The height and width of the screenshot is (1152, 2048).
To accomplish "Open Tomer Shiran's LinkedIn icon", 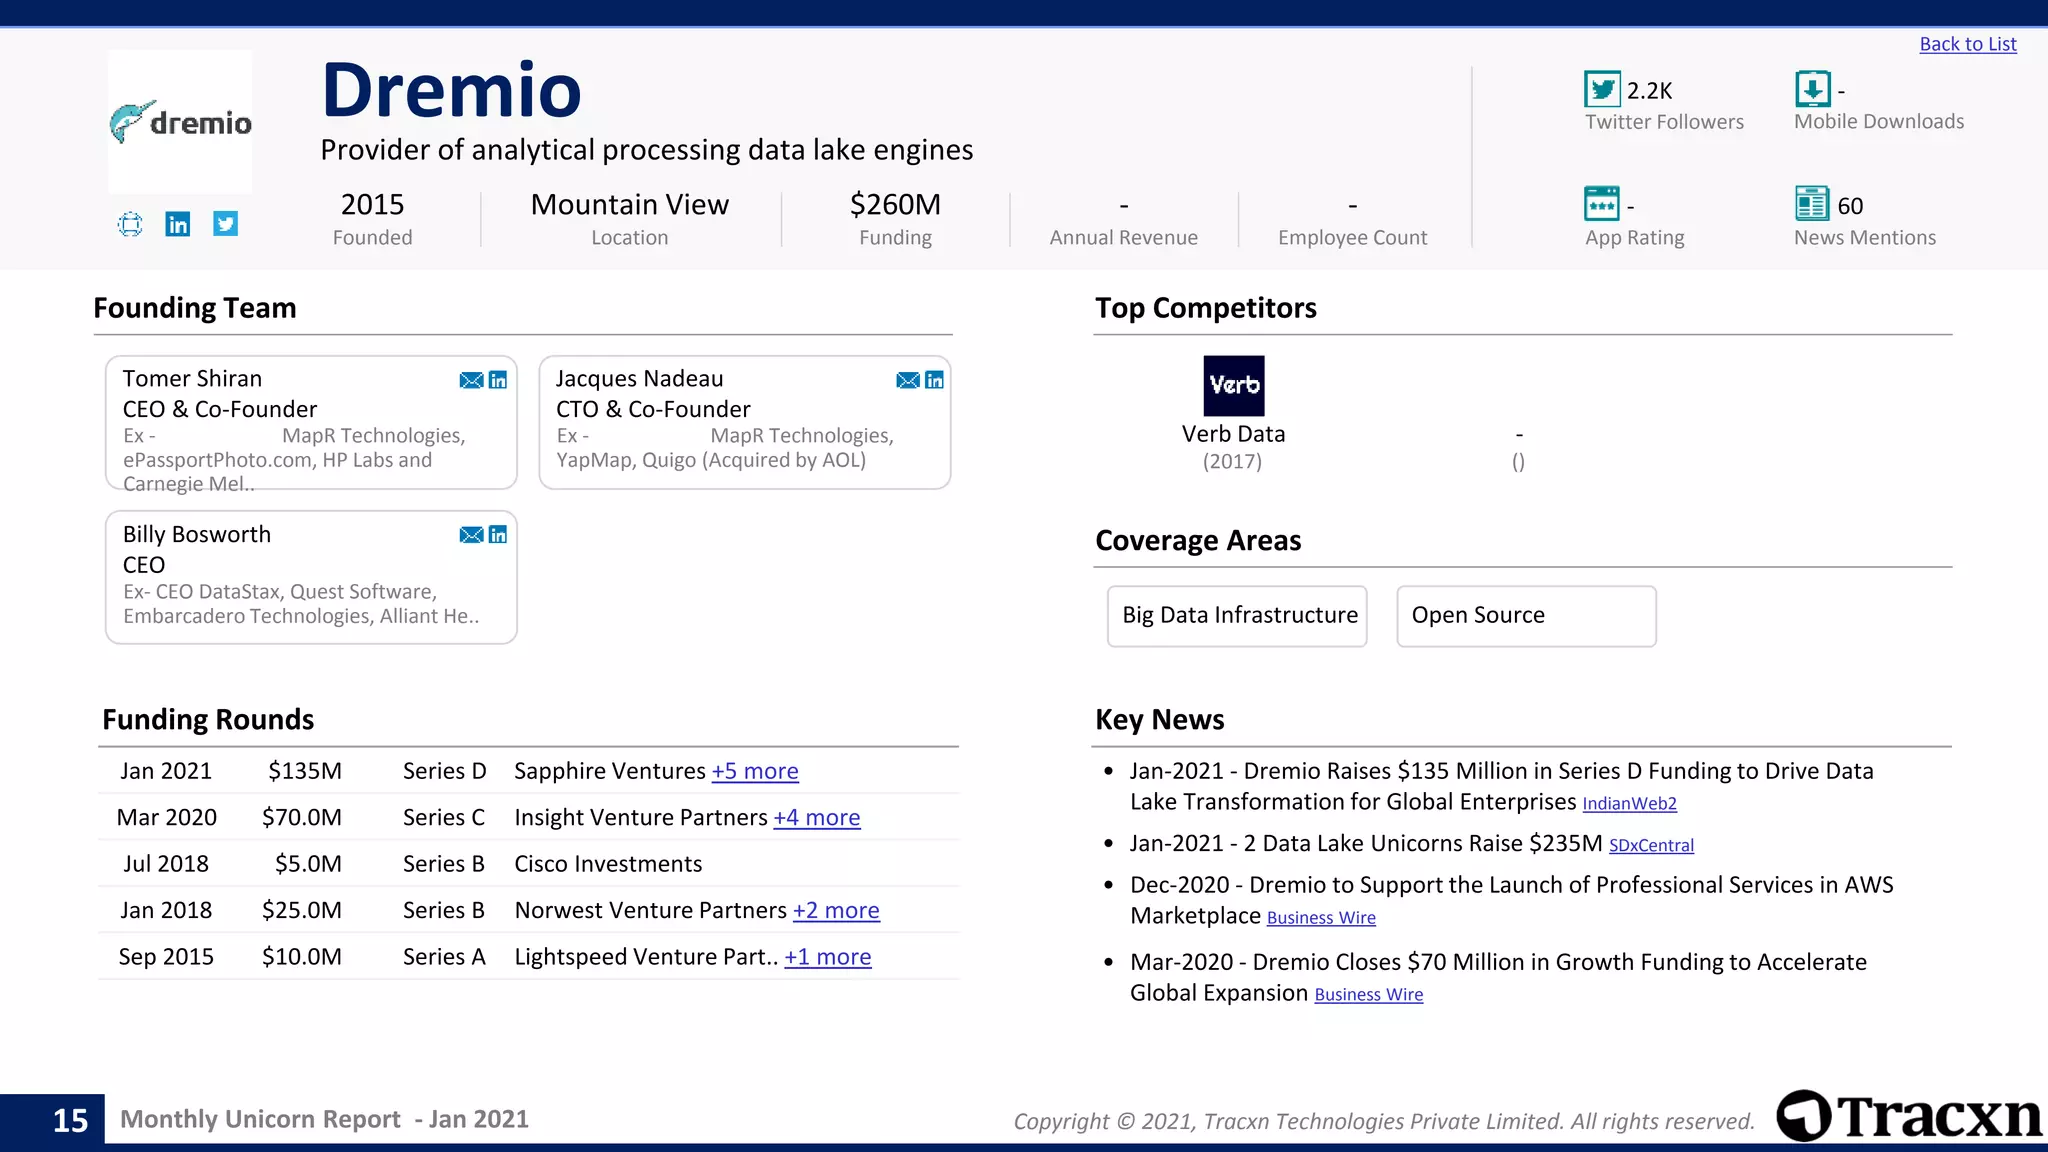I will coord(498,380).
